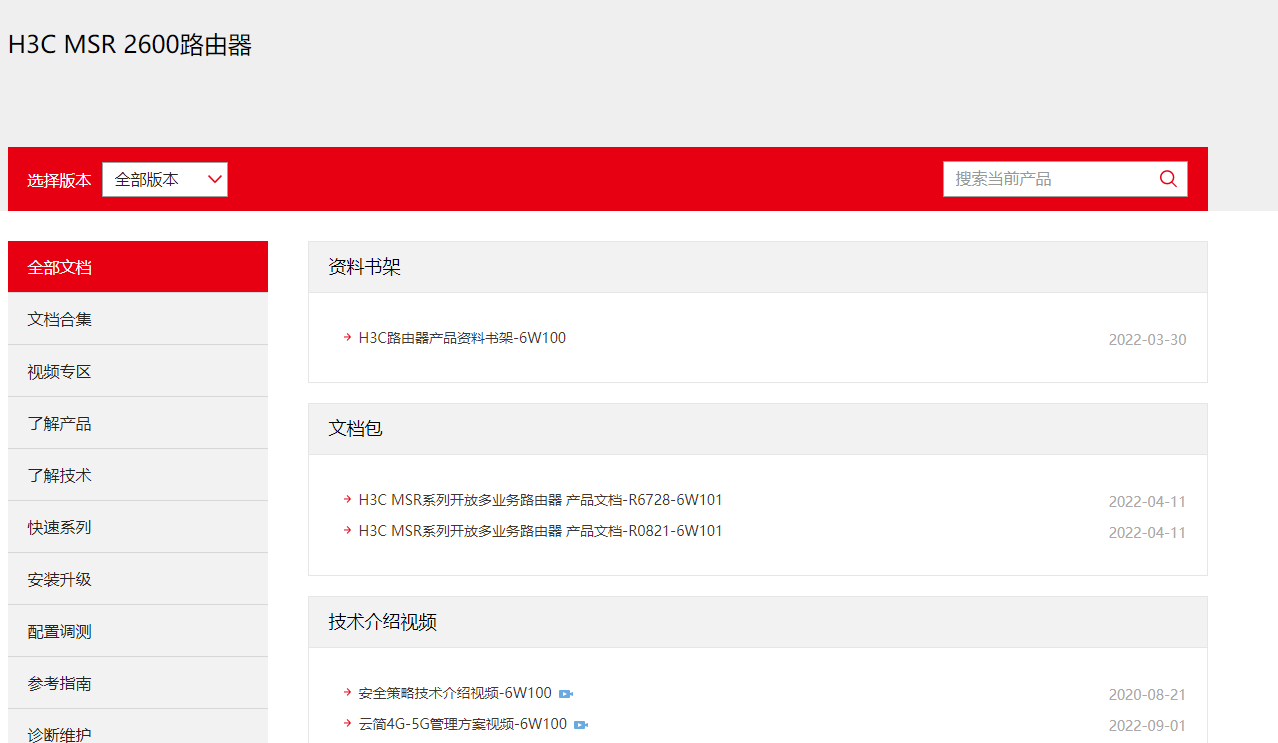The image size is (1278, 743).
Task: Open 文档合集 sidebar category
Action: (x=138, y=319)
